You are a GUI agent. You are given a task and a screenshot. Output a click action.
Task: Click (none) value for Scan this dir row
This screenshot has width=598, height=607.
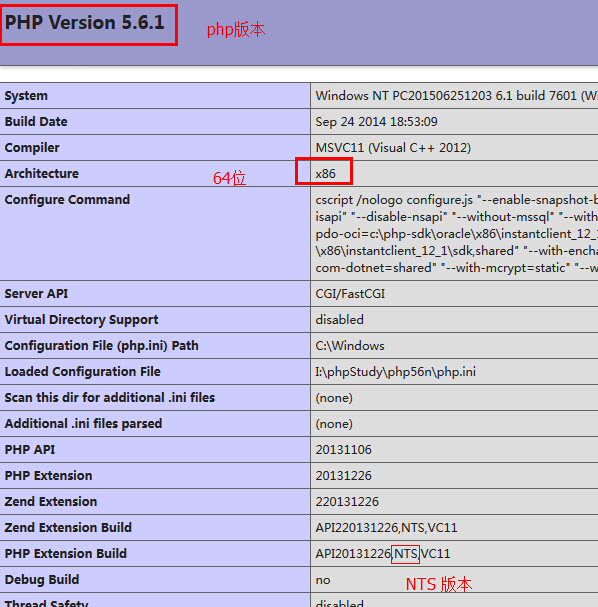coord(334,398)
